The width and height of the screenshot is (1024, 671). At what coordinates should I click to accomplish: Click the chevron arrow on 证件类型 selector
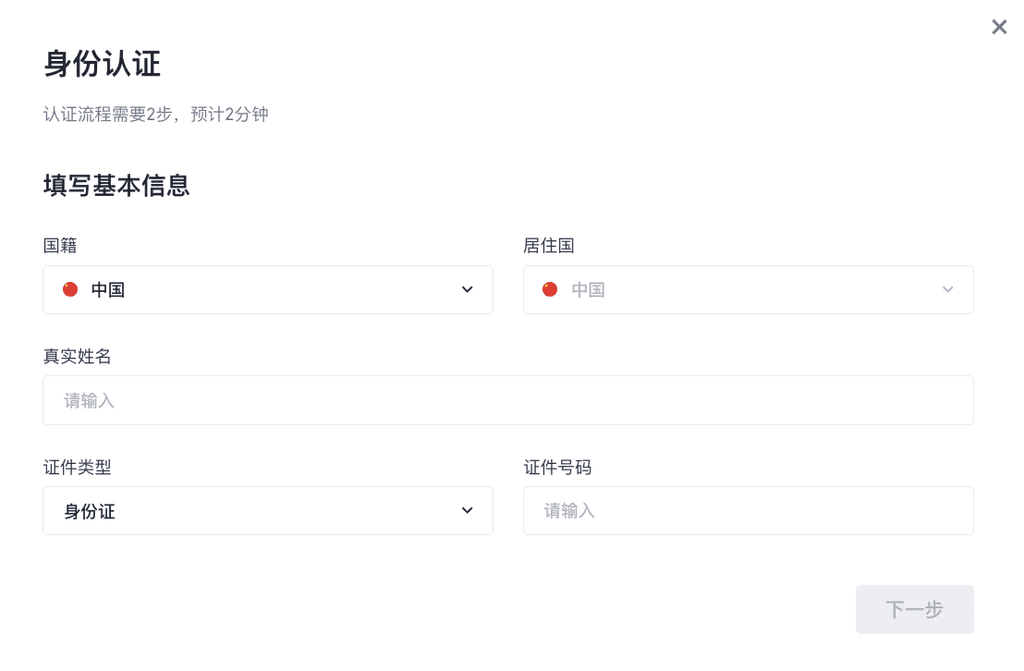click(466, 510)
